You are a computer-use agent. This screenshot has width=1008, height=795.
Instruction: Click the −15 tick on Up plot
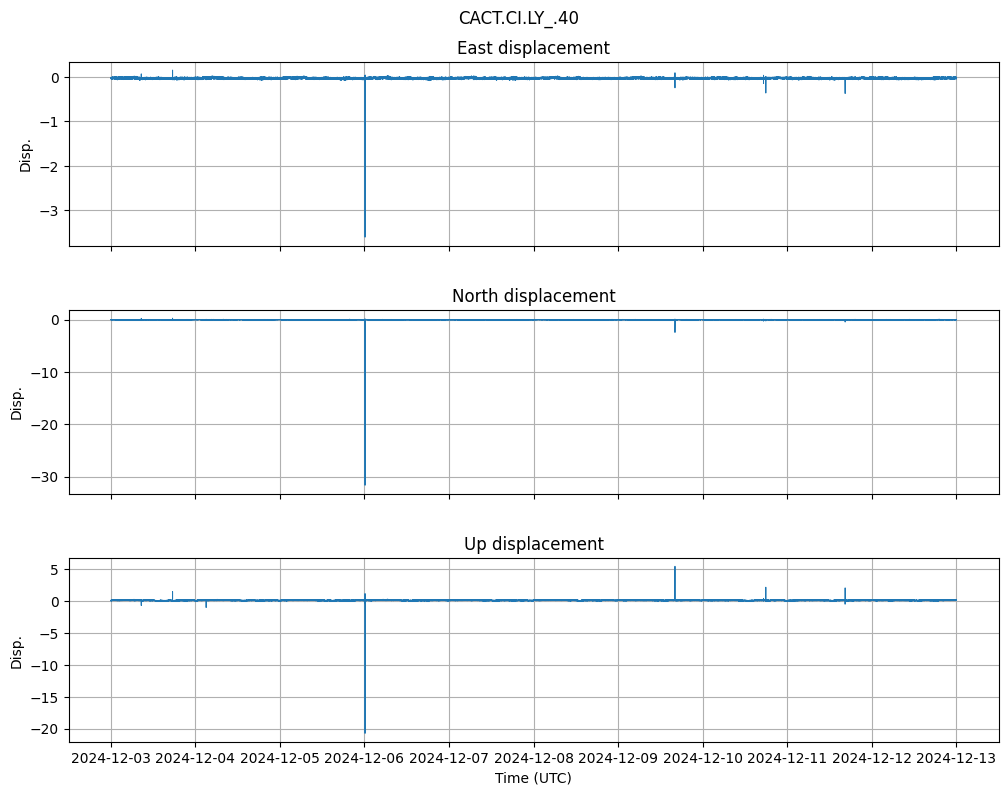[45, 697]
